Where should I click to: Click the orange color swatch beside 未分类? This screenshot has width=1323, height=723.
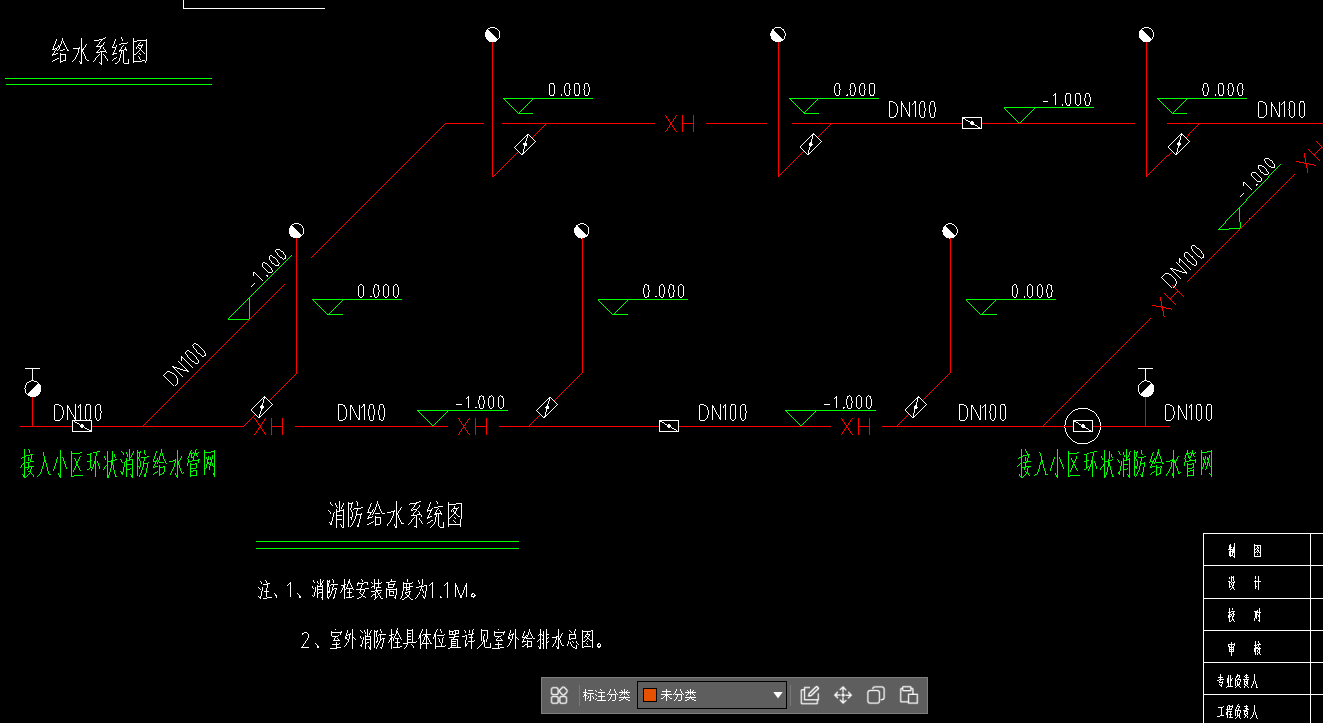(x=649, y=695)
